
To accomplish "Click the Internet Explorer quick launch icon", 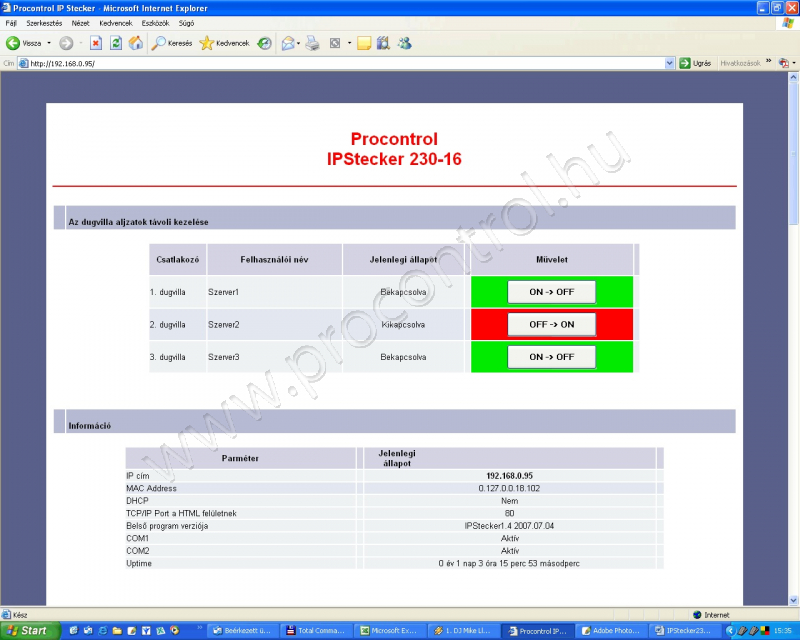I will click(x=103, y=631).
